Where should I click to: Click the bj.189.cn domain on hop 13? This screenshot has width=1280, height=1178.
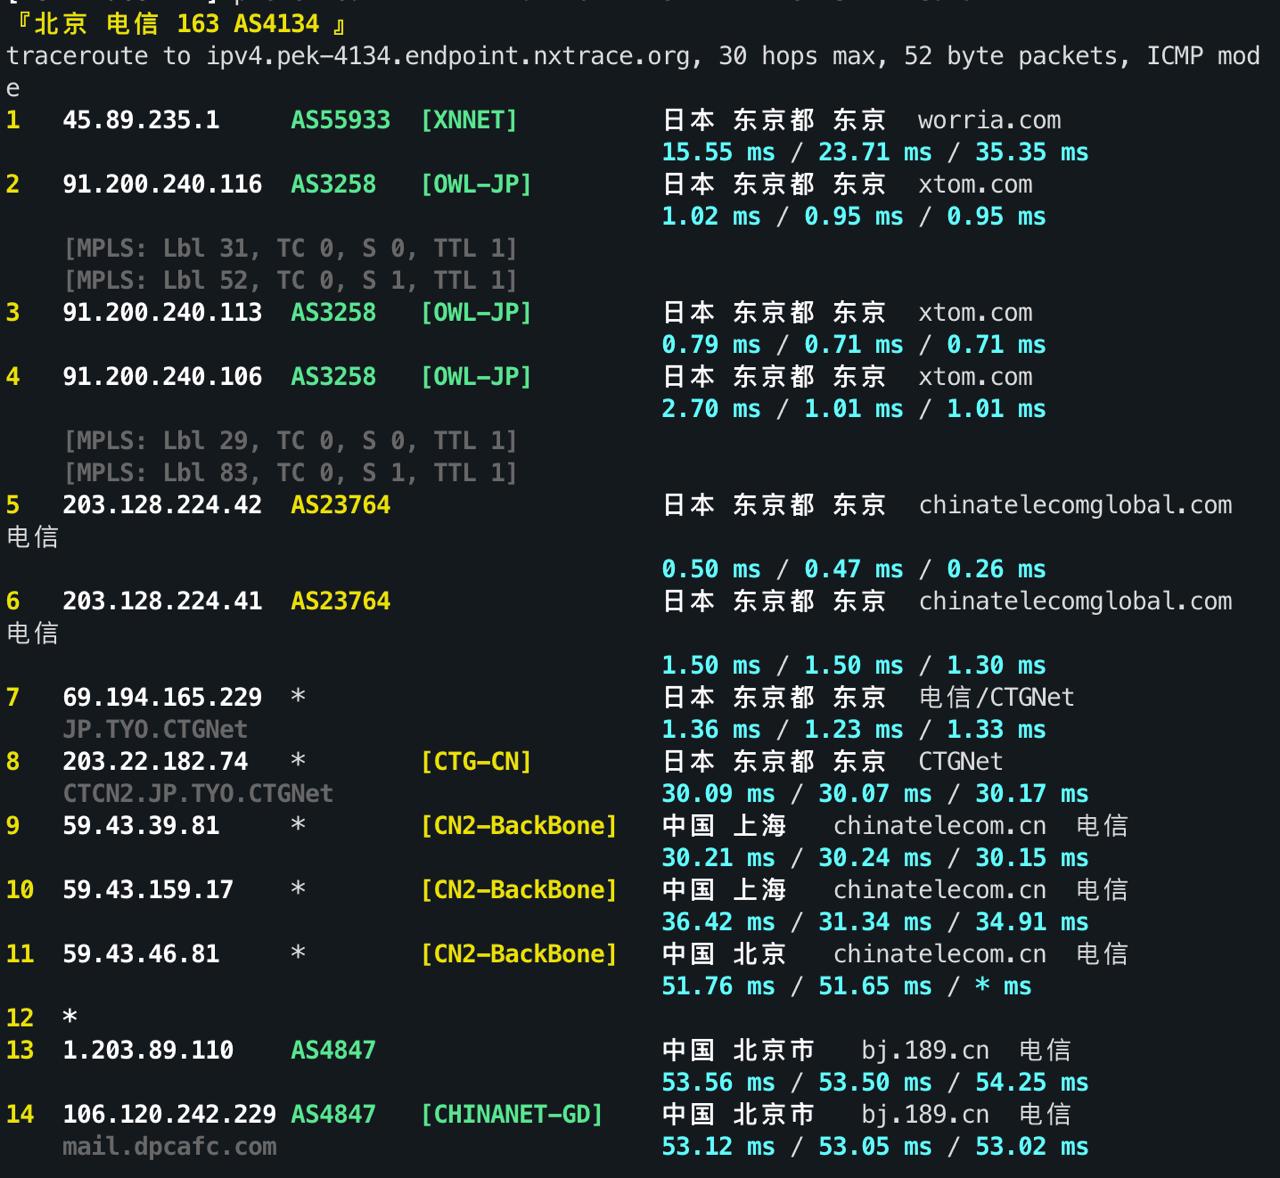(x=925, y=1050)
